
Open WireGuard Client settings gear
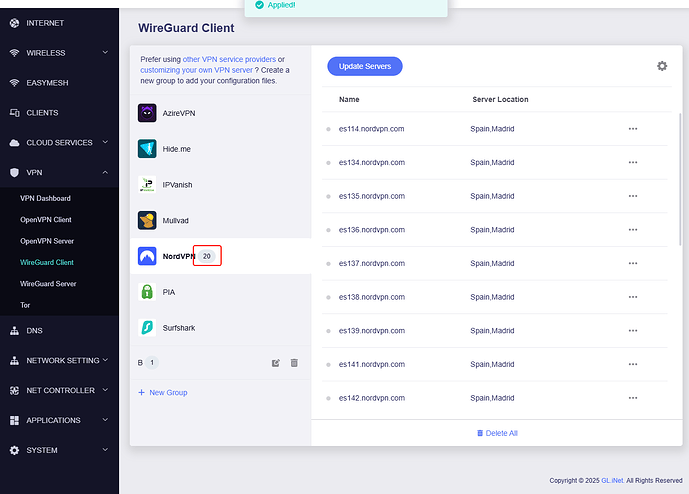(x=661, y=66)
